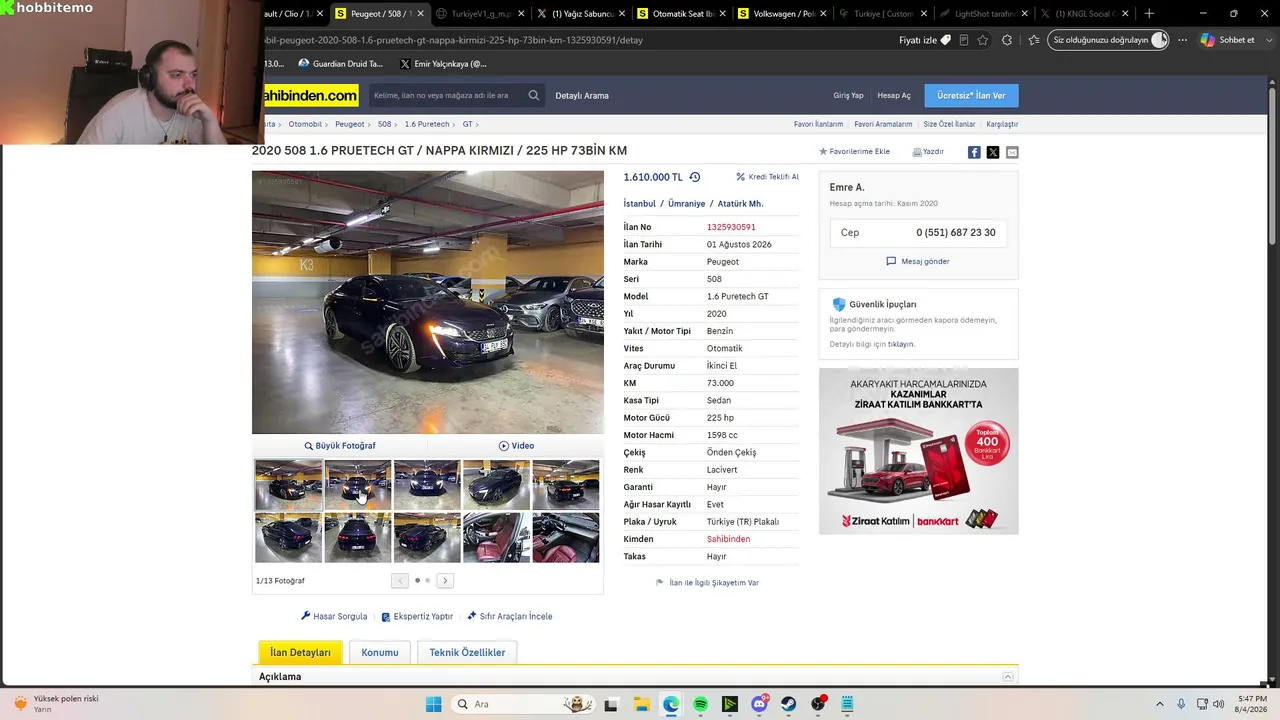Switch to the Otomatik Seat Ibiza tab
Viewport: 1280px width, 720px height.
pos(681,14)
